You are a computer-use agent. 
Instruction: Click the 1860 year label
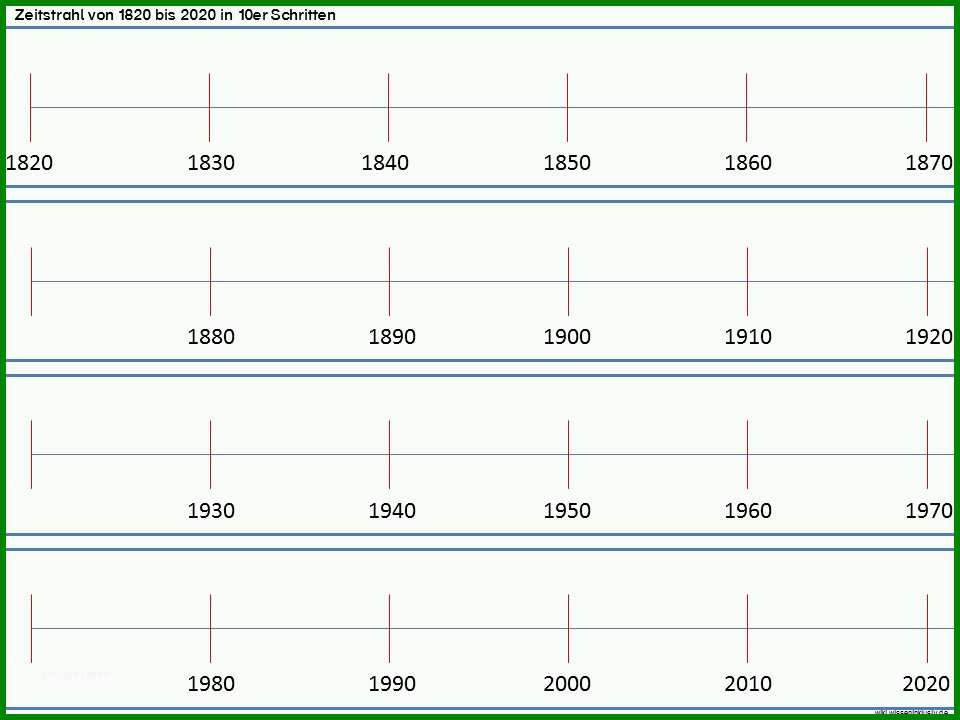click(x=748, y=163)
